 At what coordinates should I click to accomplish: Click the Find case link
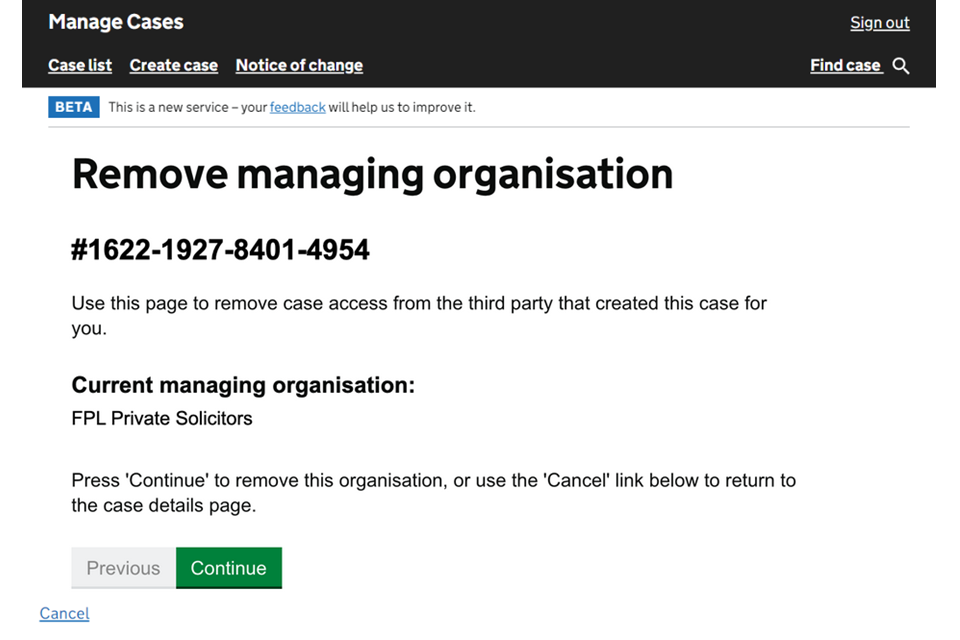click(845, 66)
